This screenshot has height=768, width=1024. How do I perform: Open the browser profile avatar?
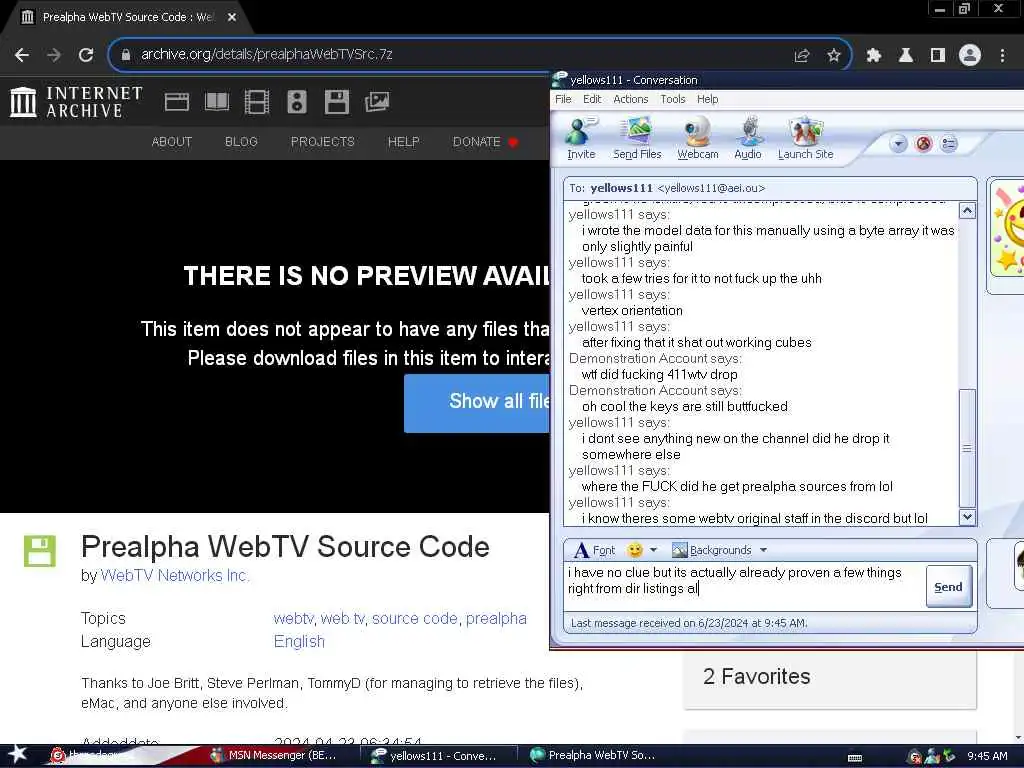(x=970, y=56)
